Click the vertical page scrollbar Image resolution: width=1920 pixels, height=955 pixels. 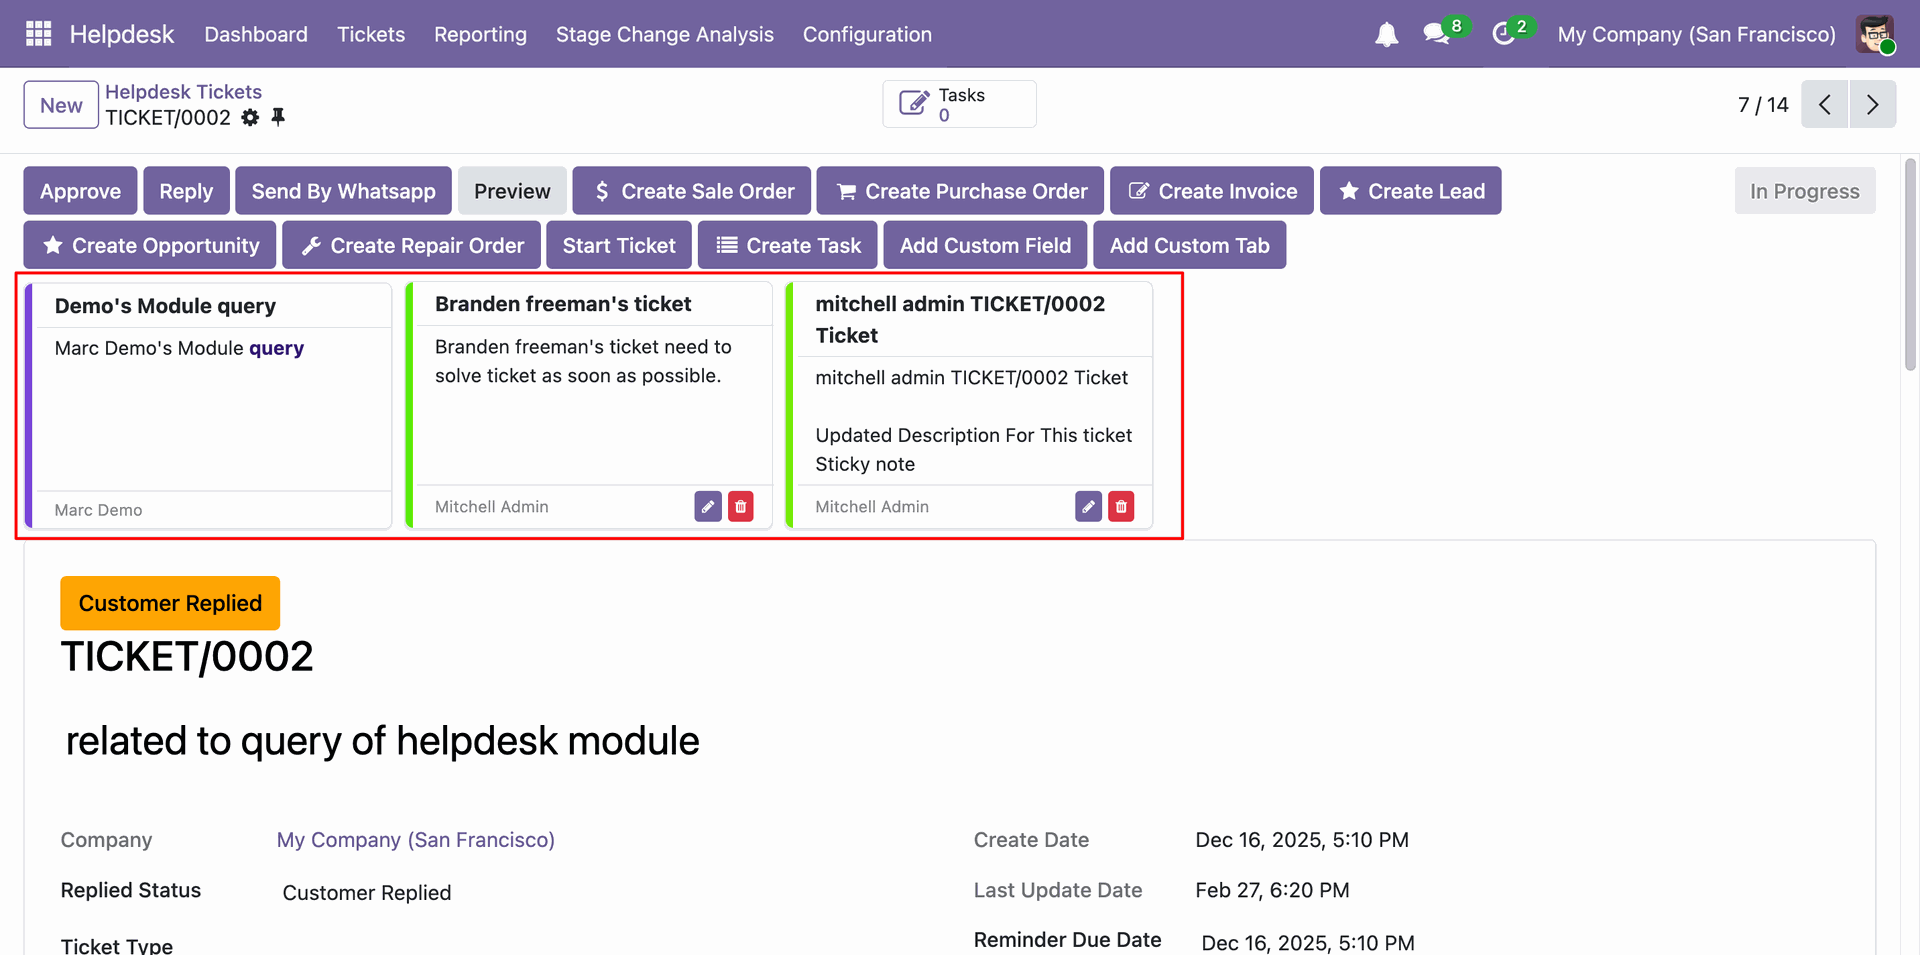tap(1910, 265)
